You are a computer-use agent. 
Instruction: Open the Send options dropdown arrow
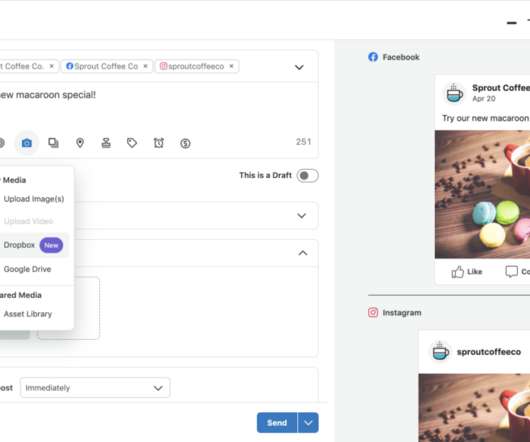(x=308, y=422)
